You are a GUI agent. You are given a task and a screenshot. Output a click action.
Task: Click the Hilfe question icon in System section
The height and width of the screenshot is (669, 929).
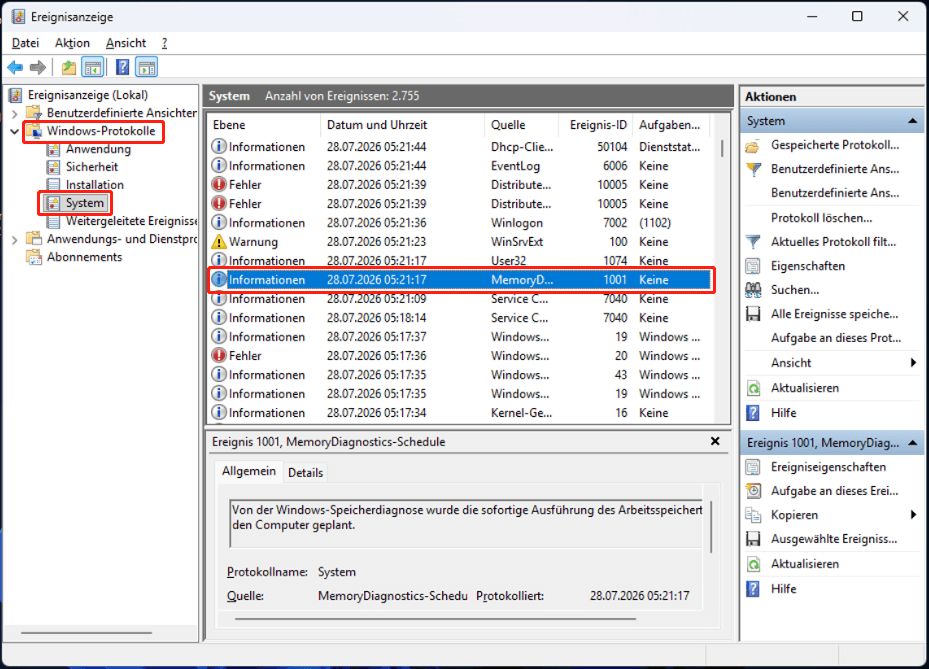pos(753,413)
